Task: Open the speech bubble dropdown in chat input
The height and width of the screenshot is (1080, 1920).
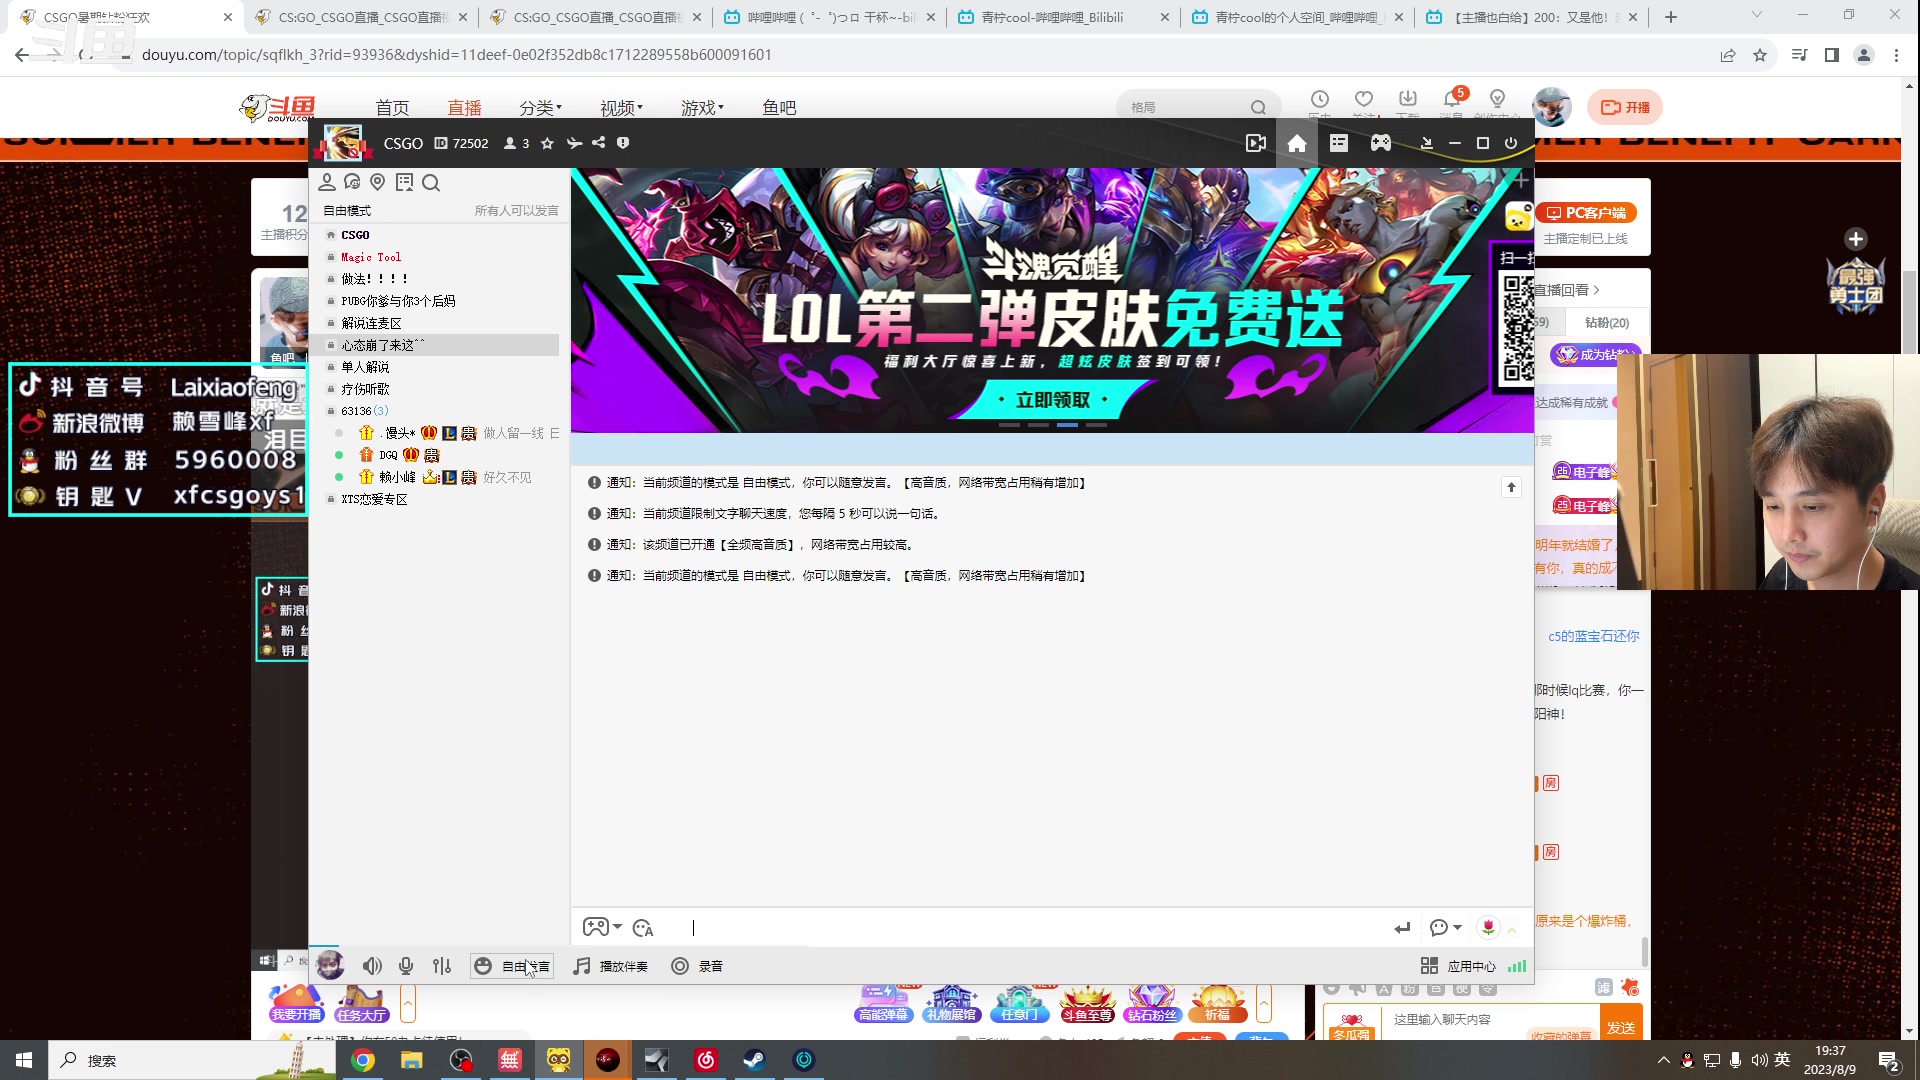Action: pos(1446,928)
